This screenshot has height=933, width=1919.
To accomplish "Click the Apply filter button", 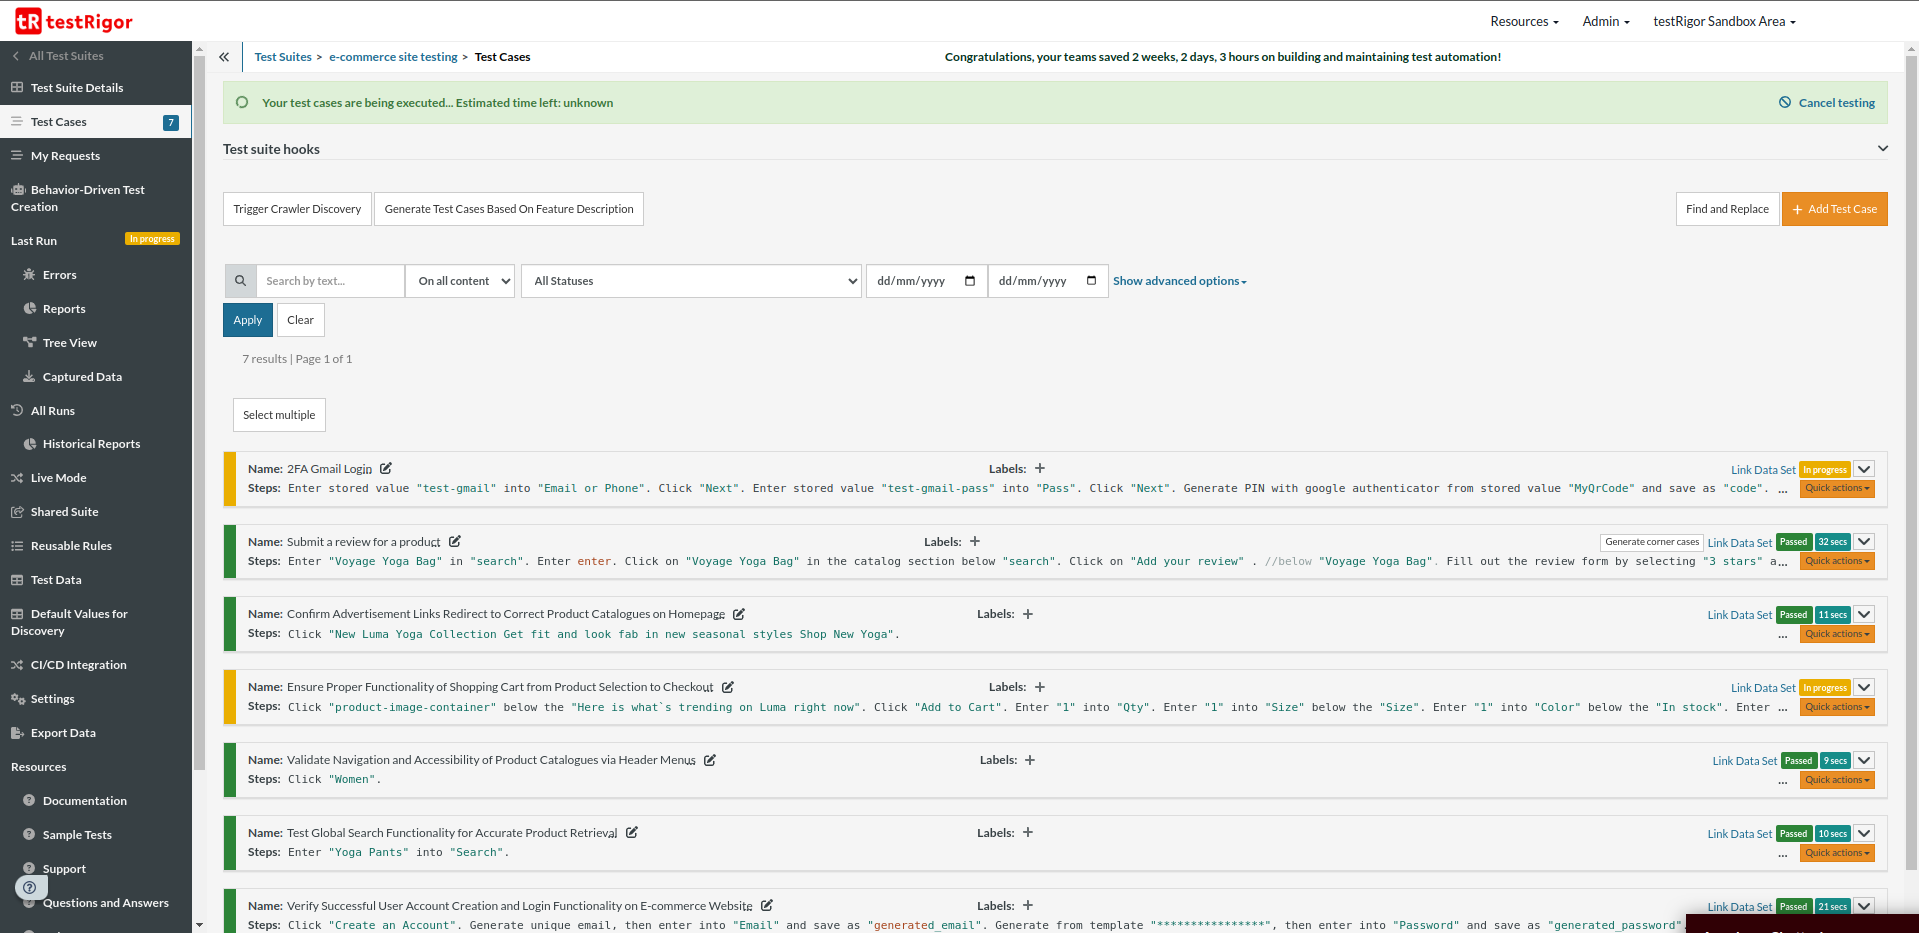I will (248, 320).
